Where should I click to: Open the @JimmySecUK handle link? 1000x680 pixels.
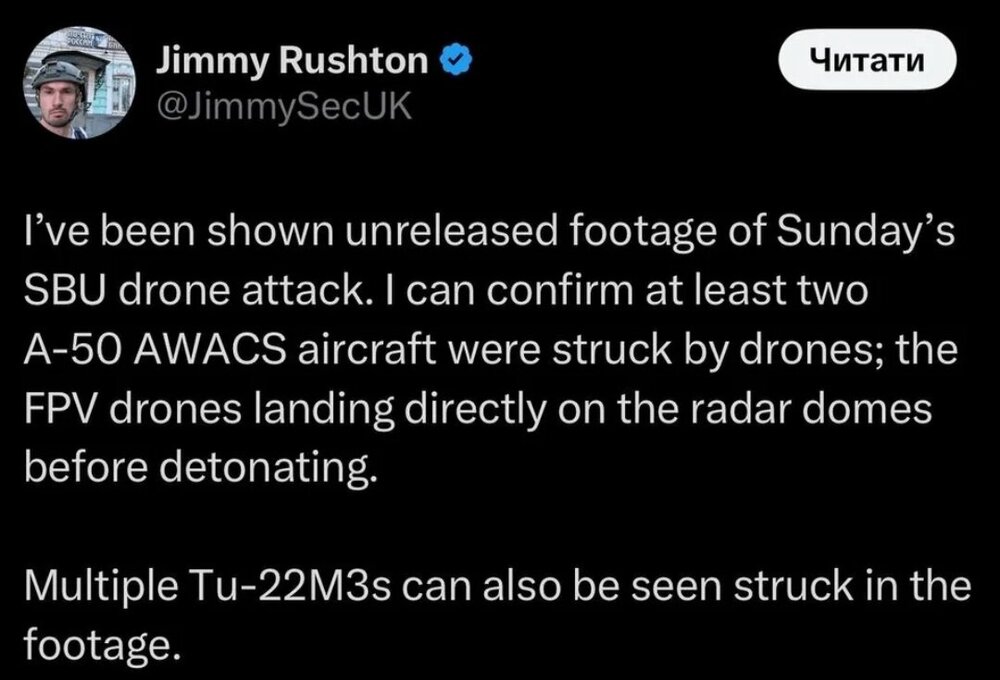pos(283,106)
